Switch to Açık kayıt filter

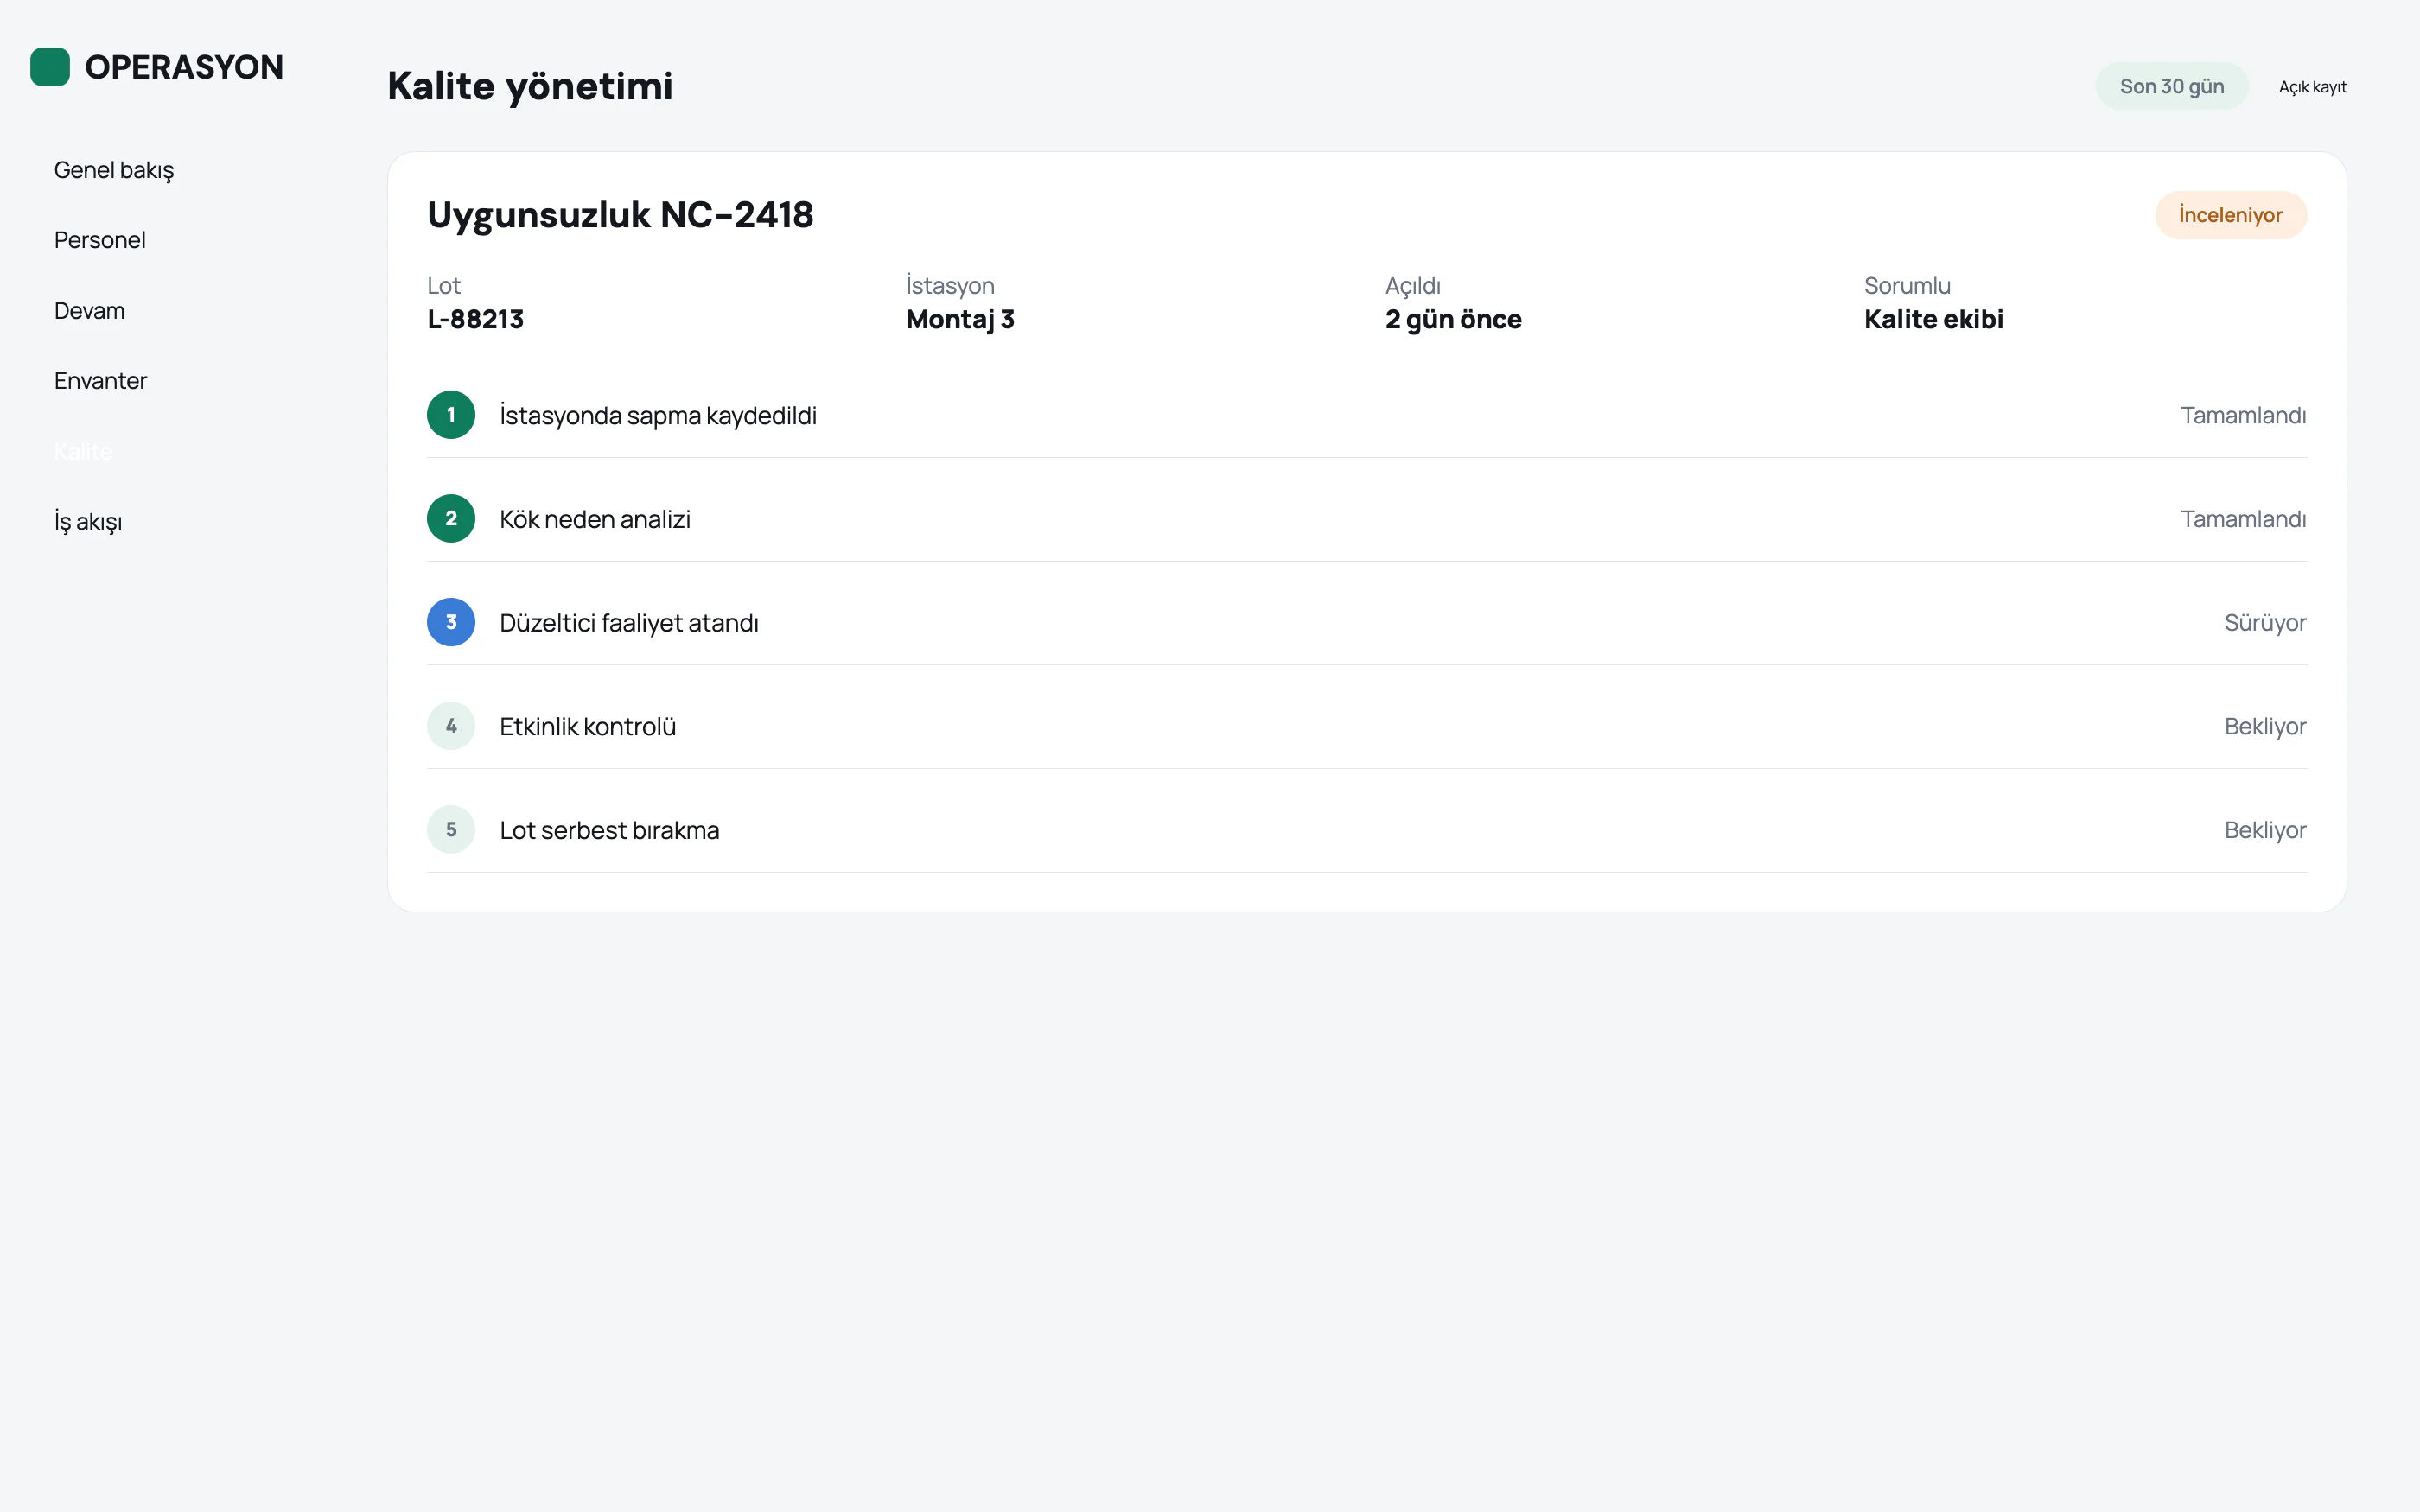click(x=2312, y=87)
